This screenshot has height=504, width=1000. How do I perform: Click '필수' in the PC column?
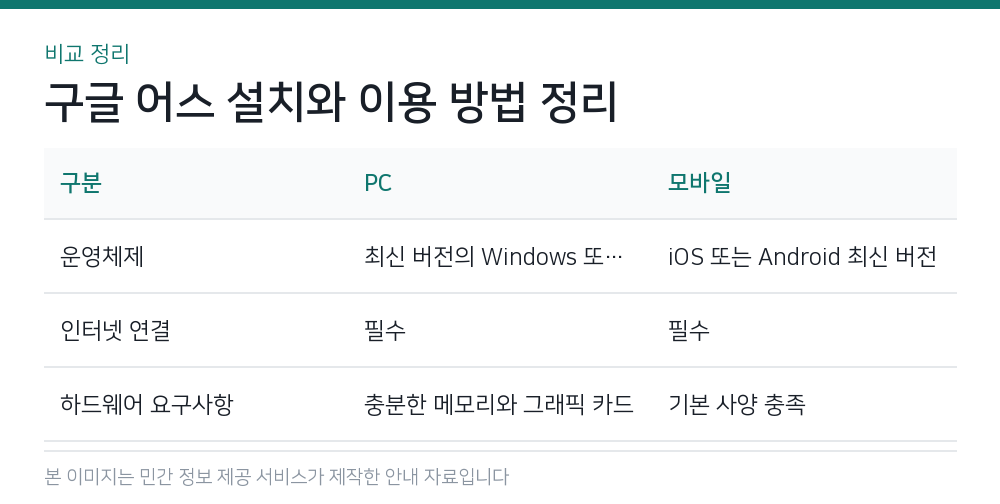click(385, 330)
